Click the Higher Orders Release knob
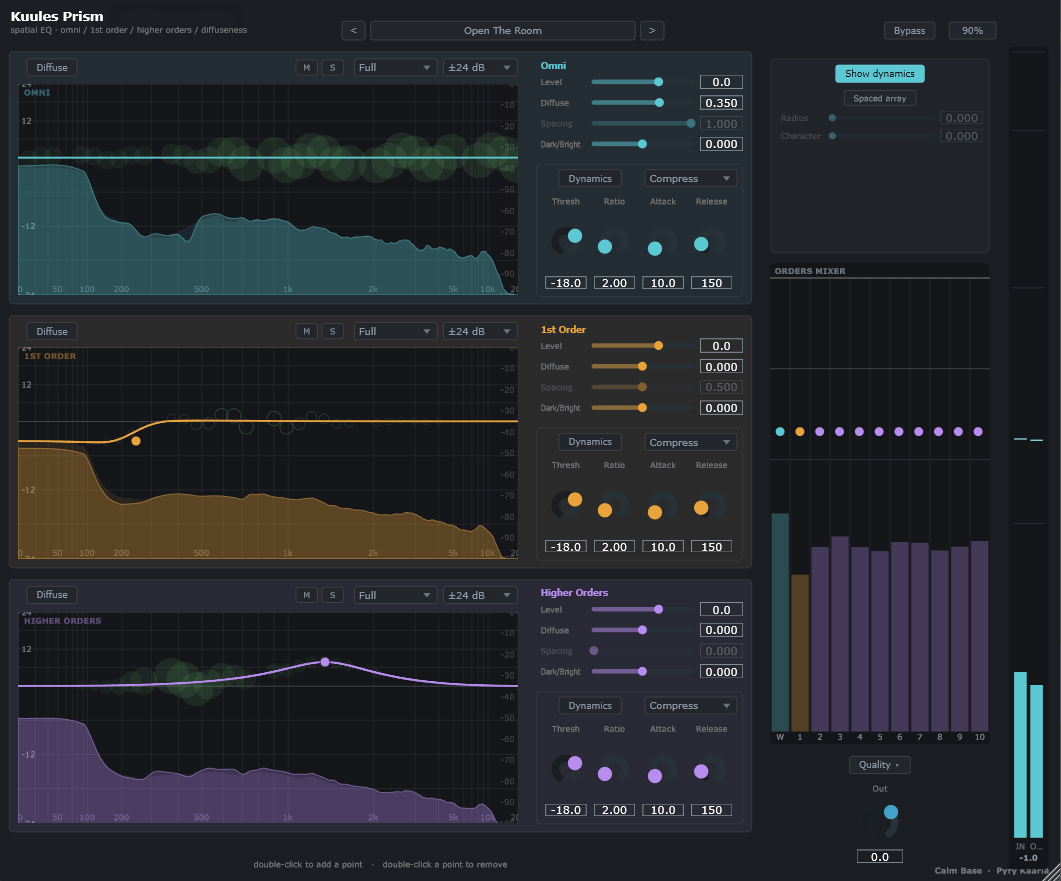Screen dimensions: 1061x881 (x=710, y=769)
